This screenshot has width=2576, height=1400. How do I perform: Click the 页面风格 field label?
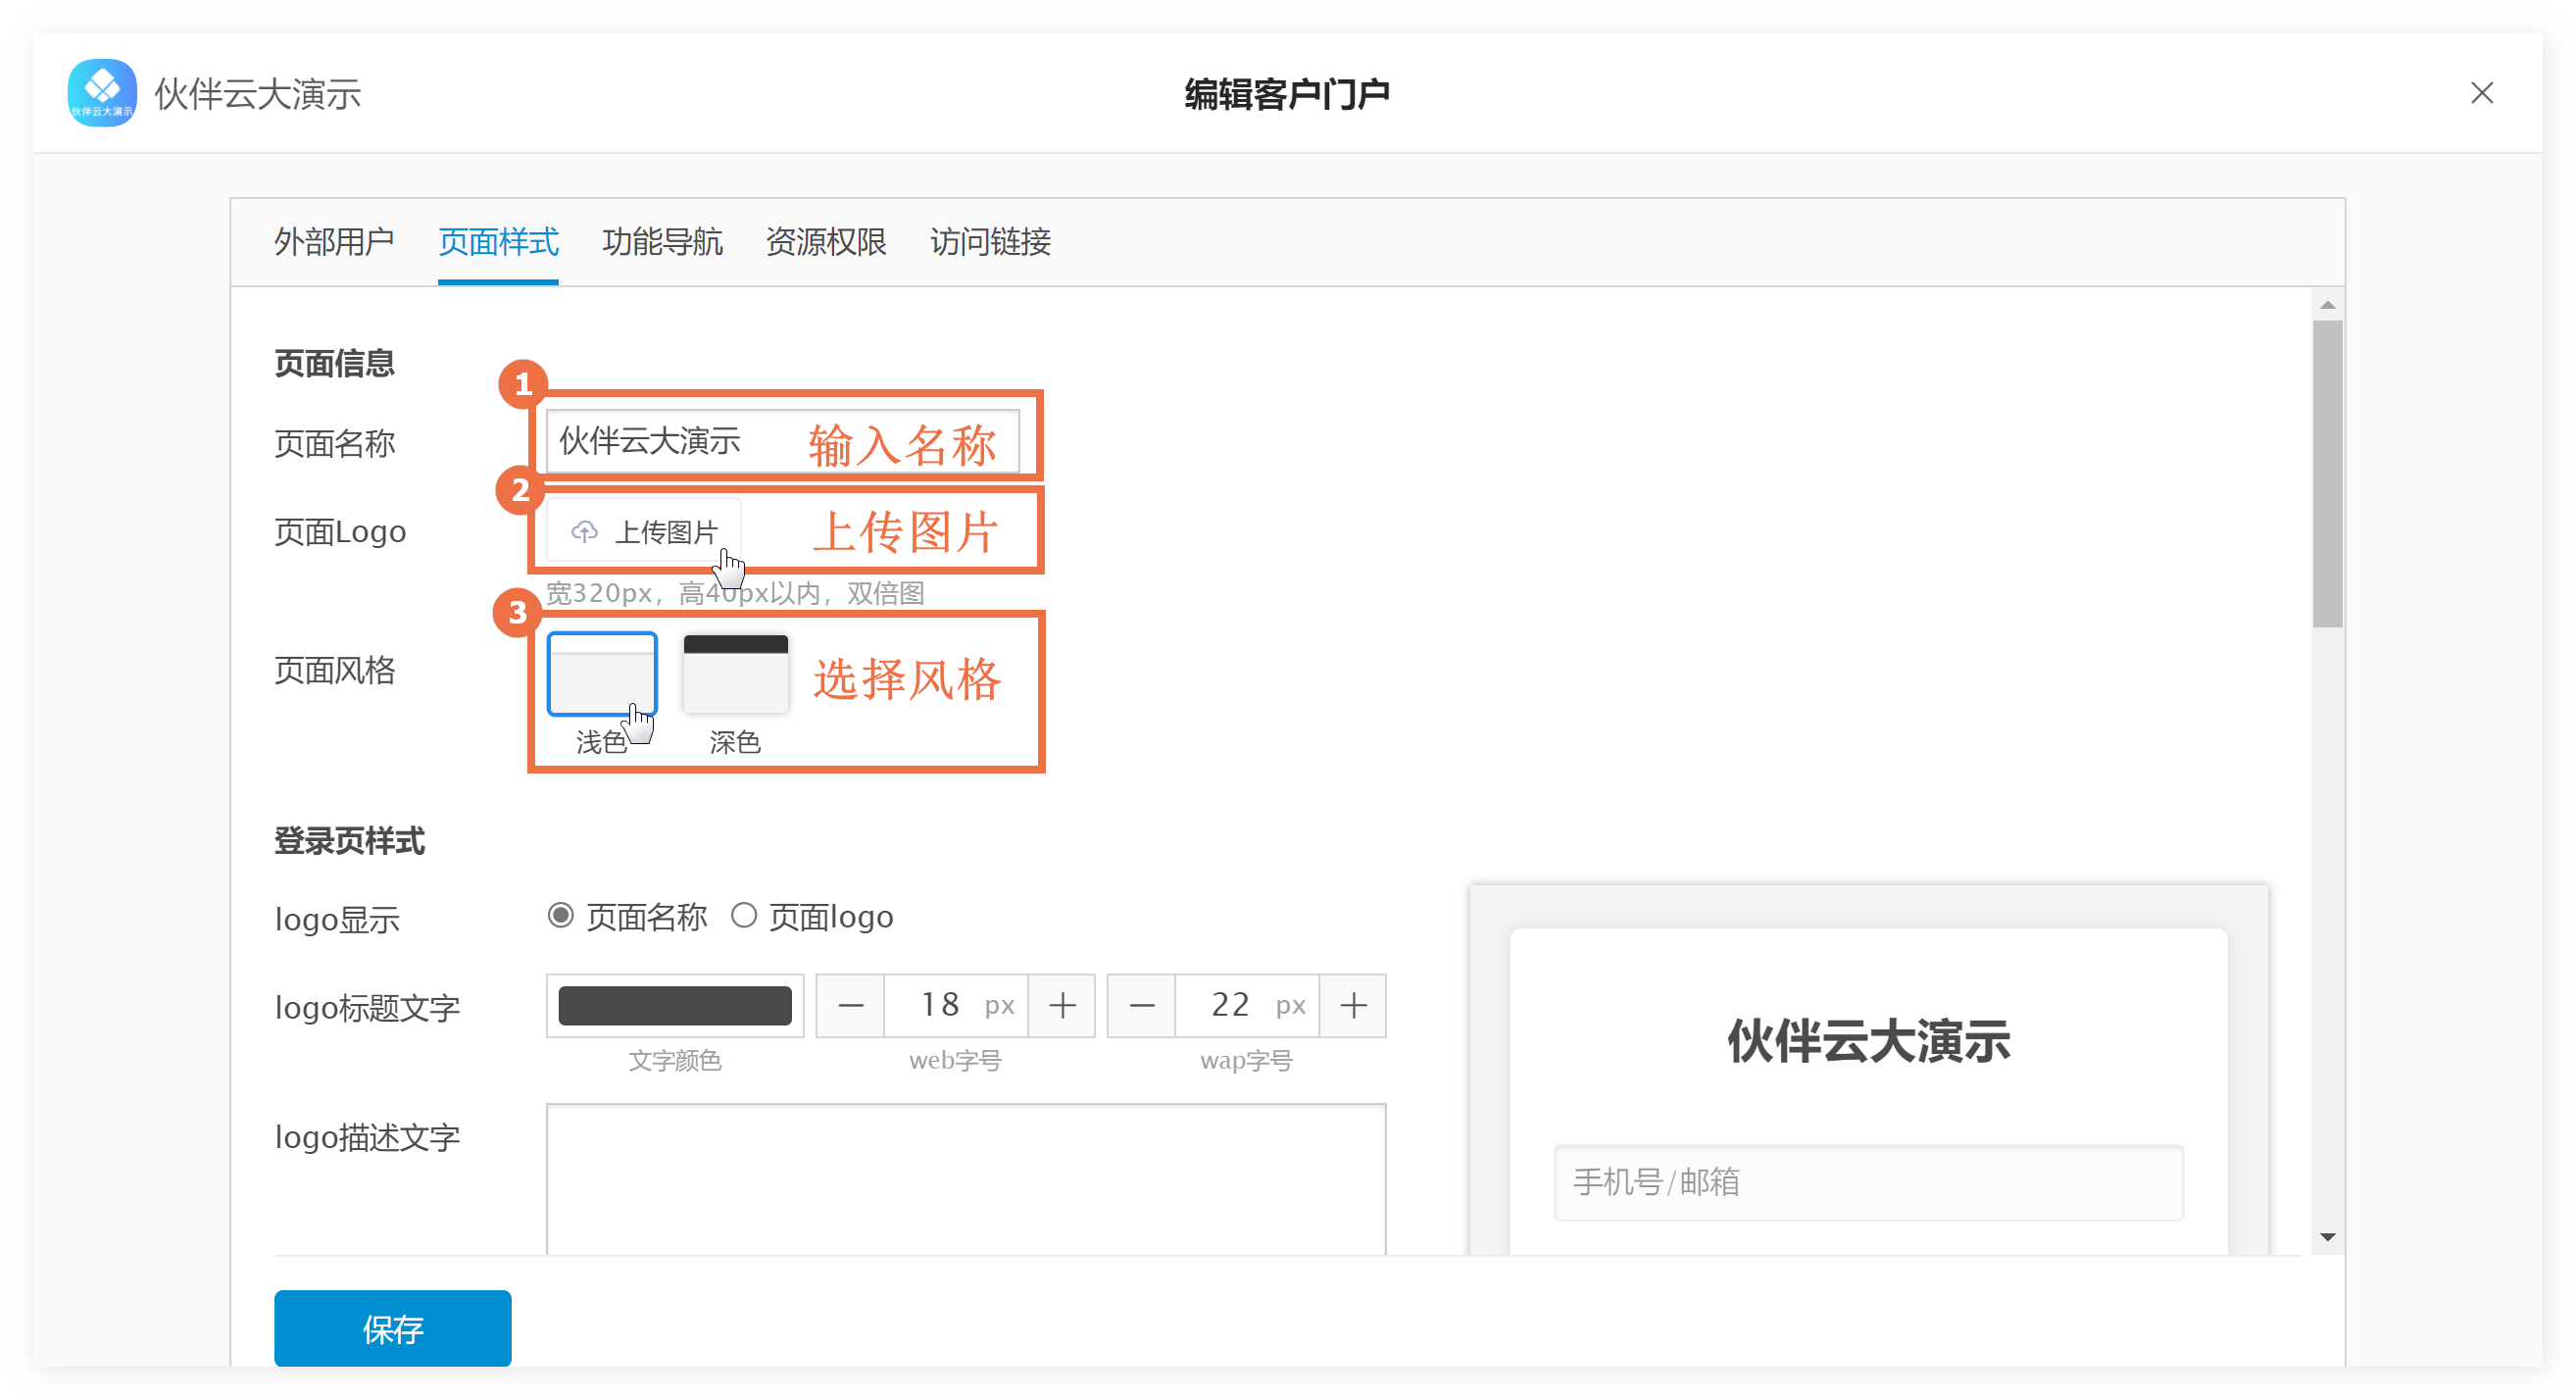coord(334,670)
